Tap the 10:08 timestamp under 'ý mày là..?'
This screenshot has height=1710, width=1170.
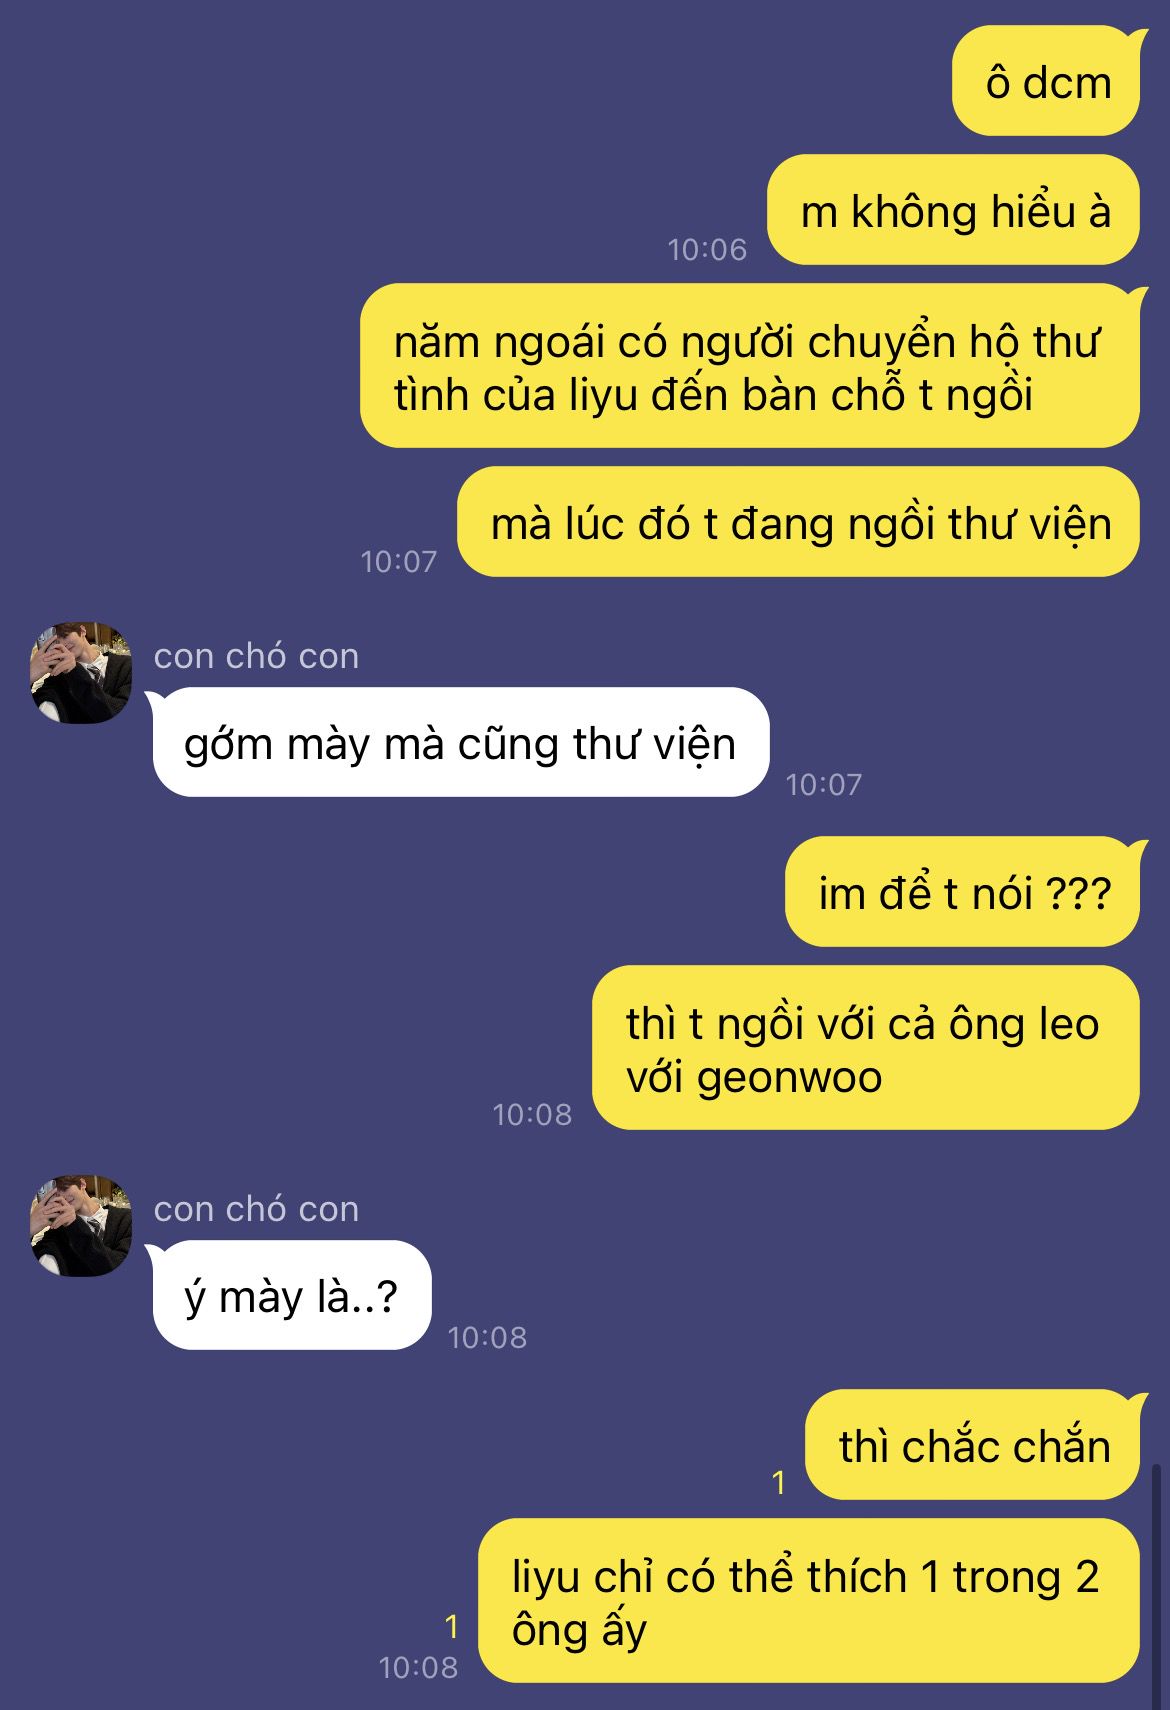[487, 1337]
